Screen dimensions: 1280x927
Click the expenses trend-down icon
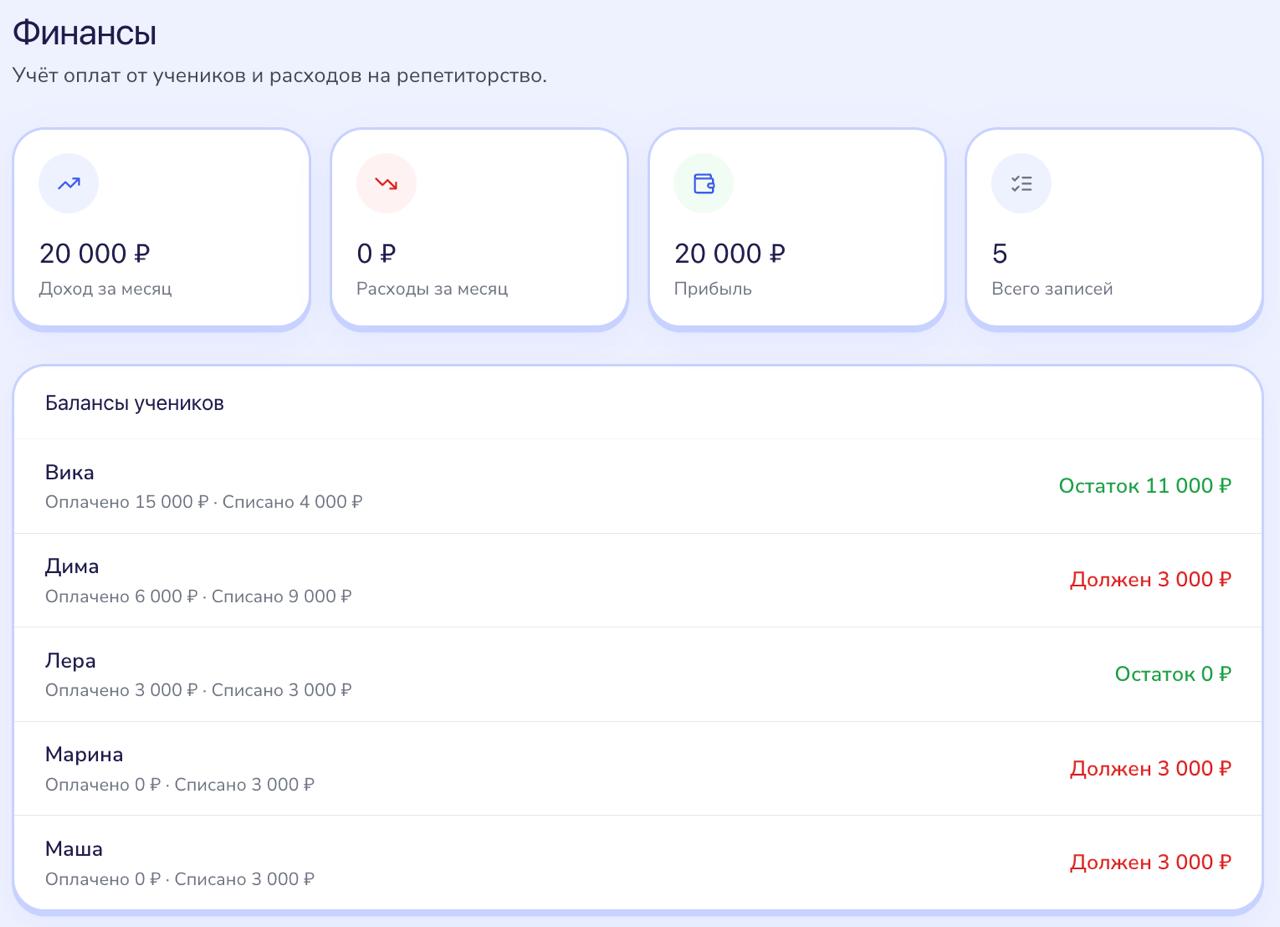386,183
